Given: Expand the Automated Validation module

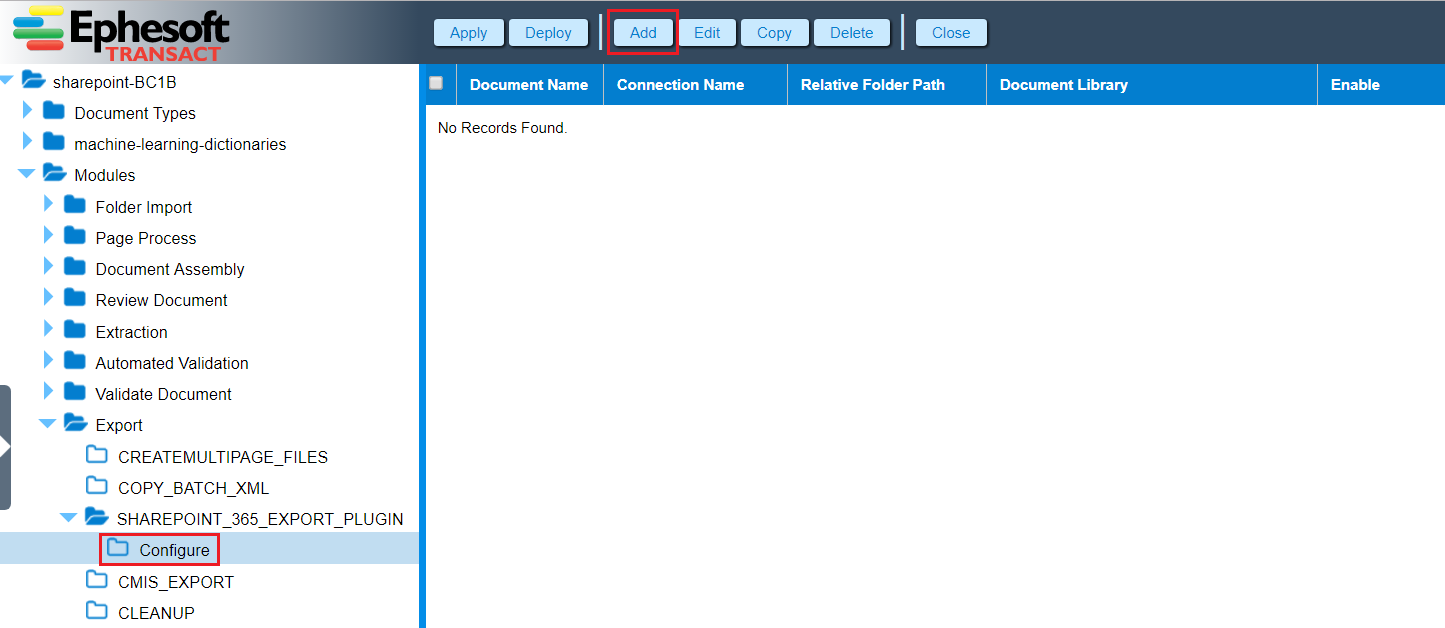Looking at the screenshot, I should pyautogui.click(x=49, y=361).
